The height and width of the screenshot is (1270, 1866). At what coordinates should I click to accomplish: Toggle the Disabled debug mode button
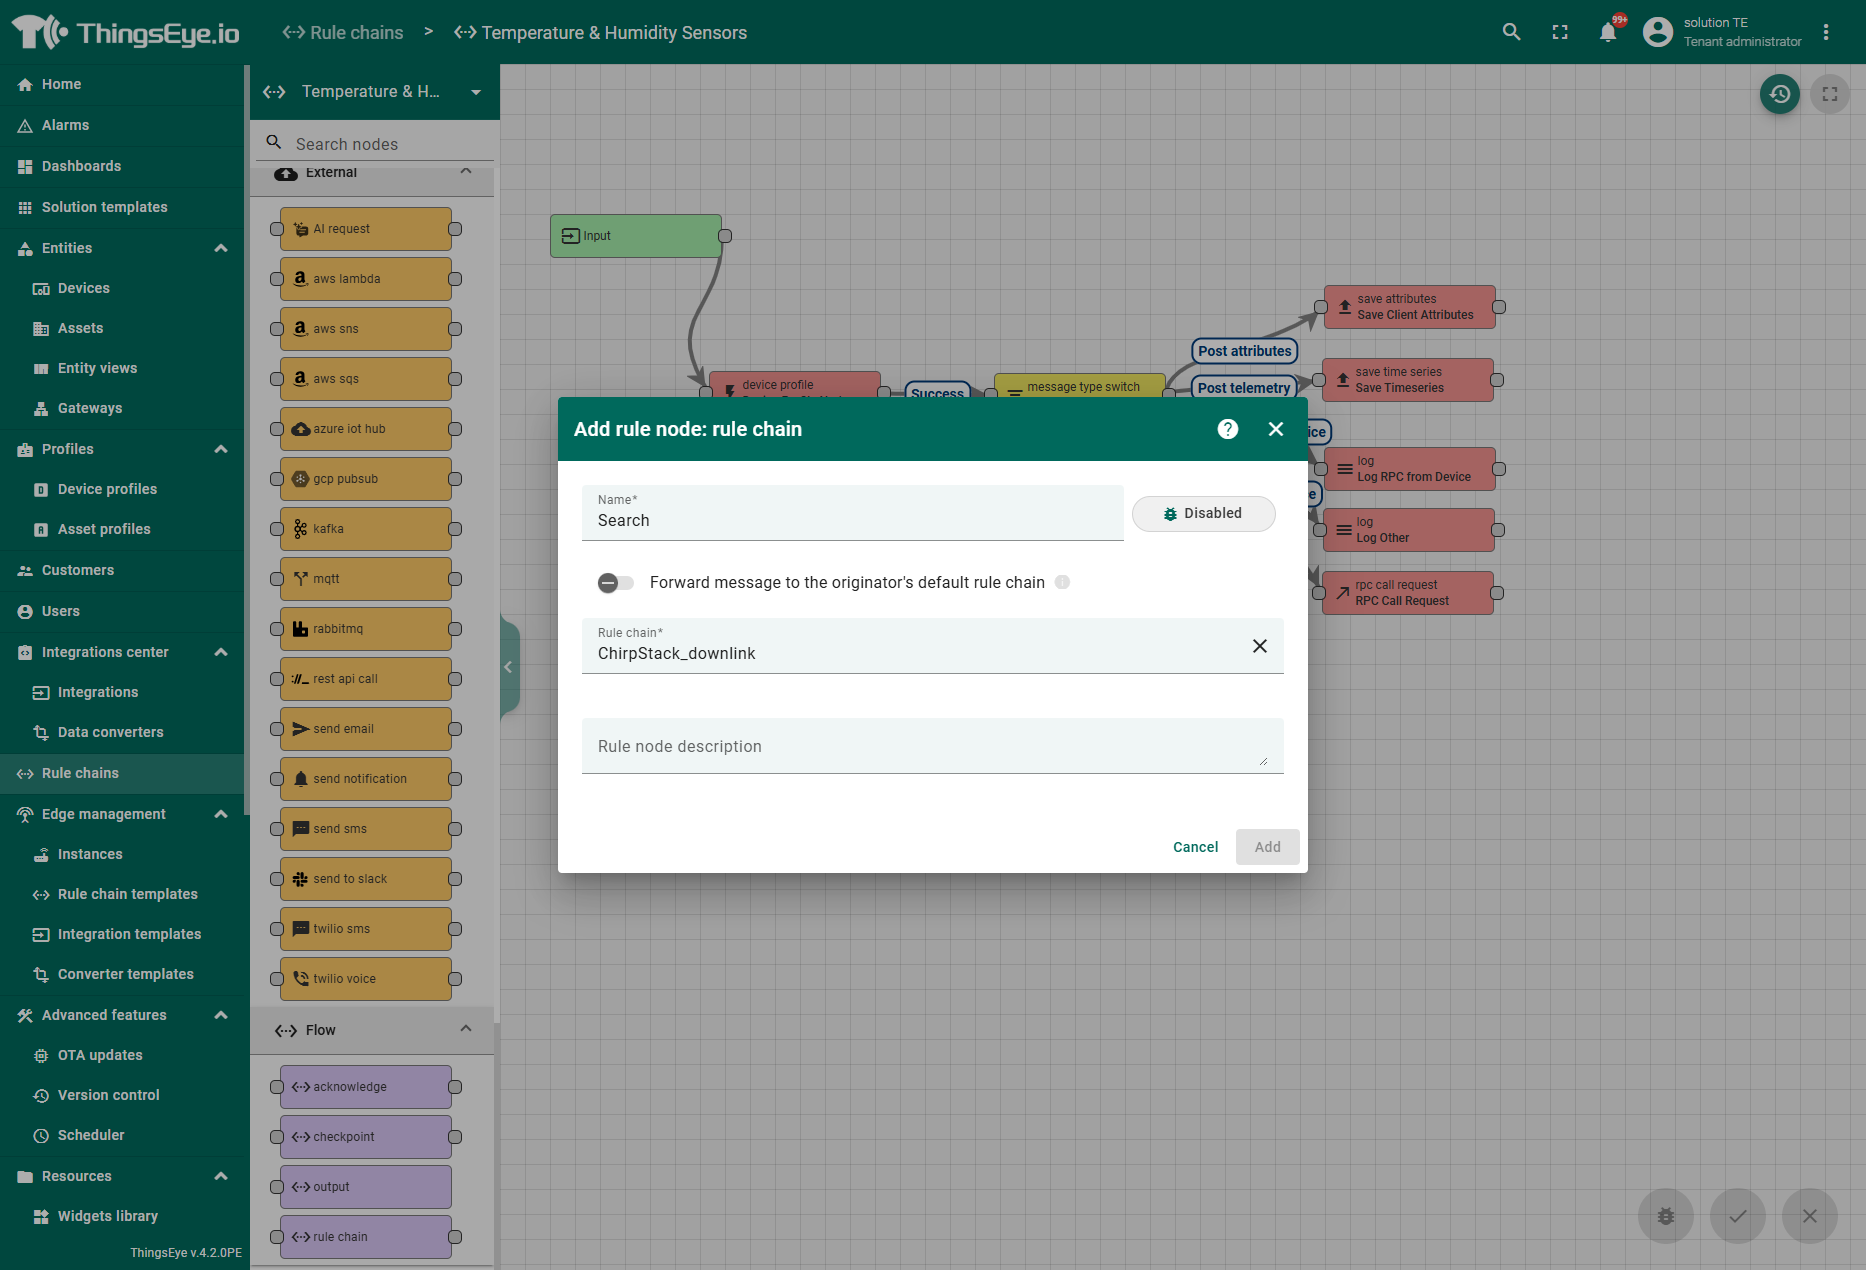tap(1203, 514)
